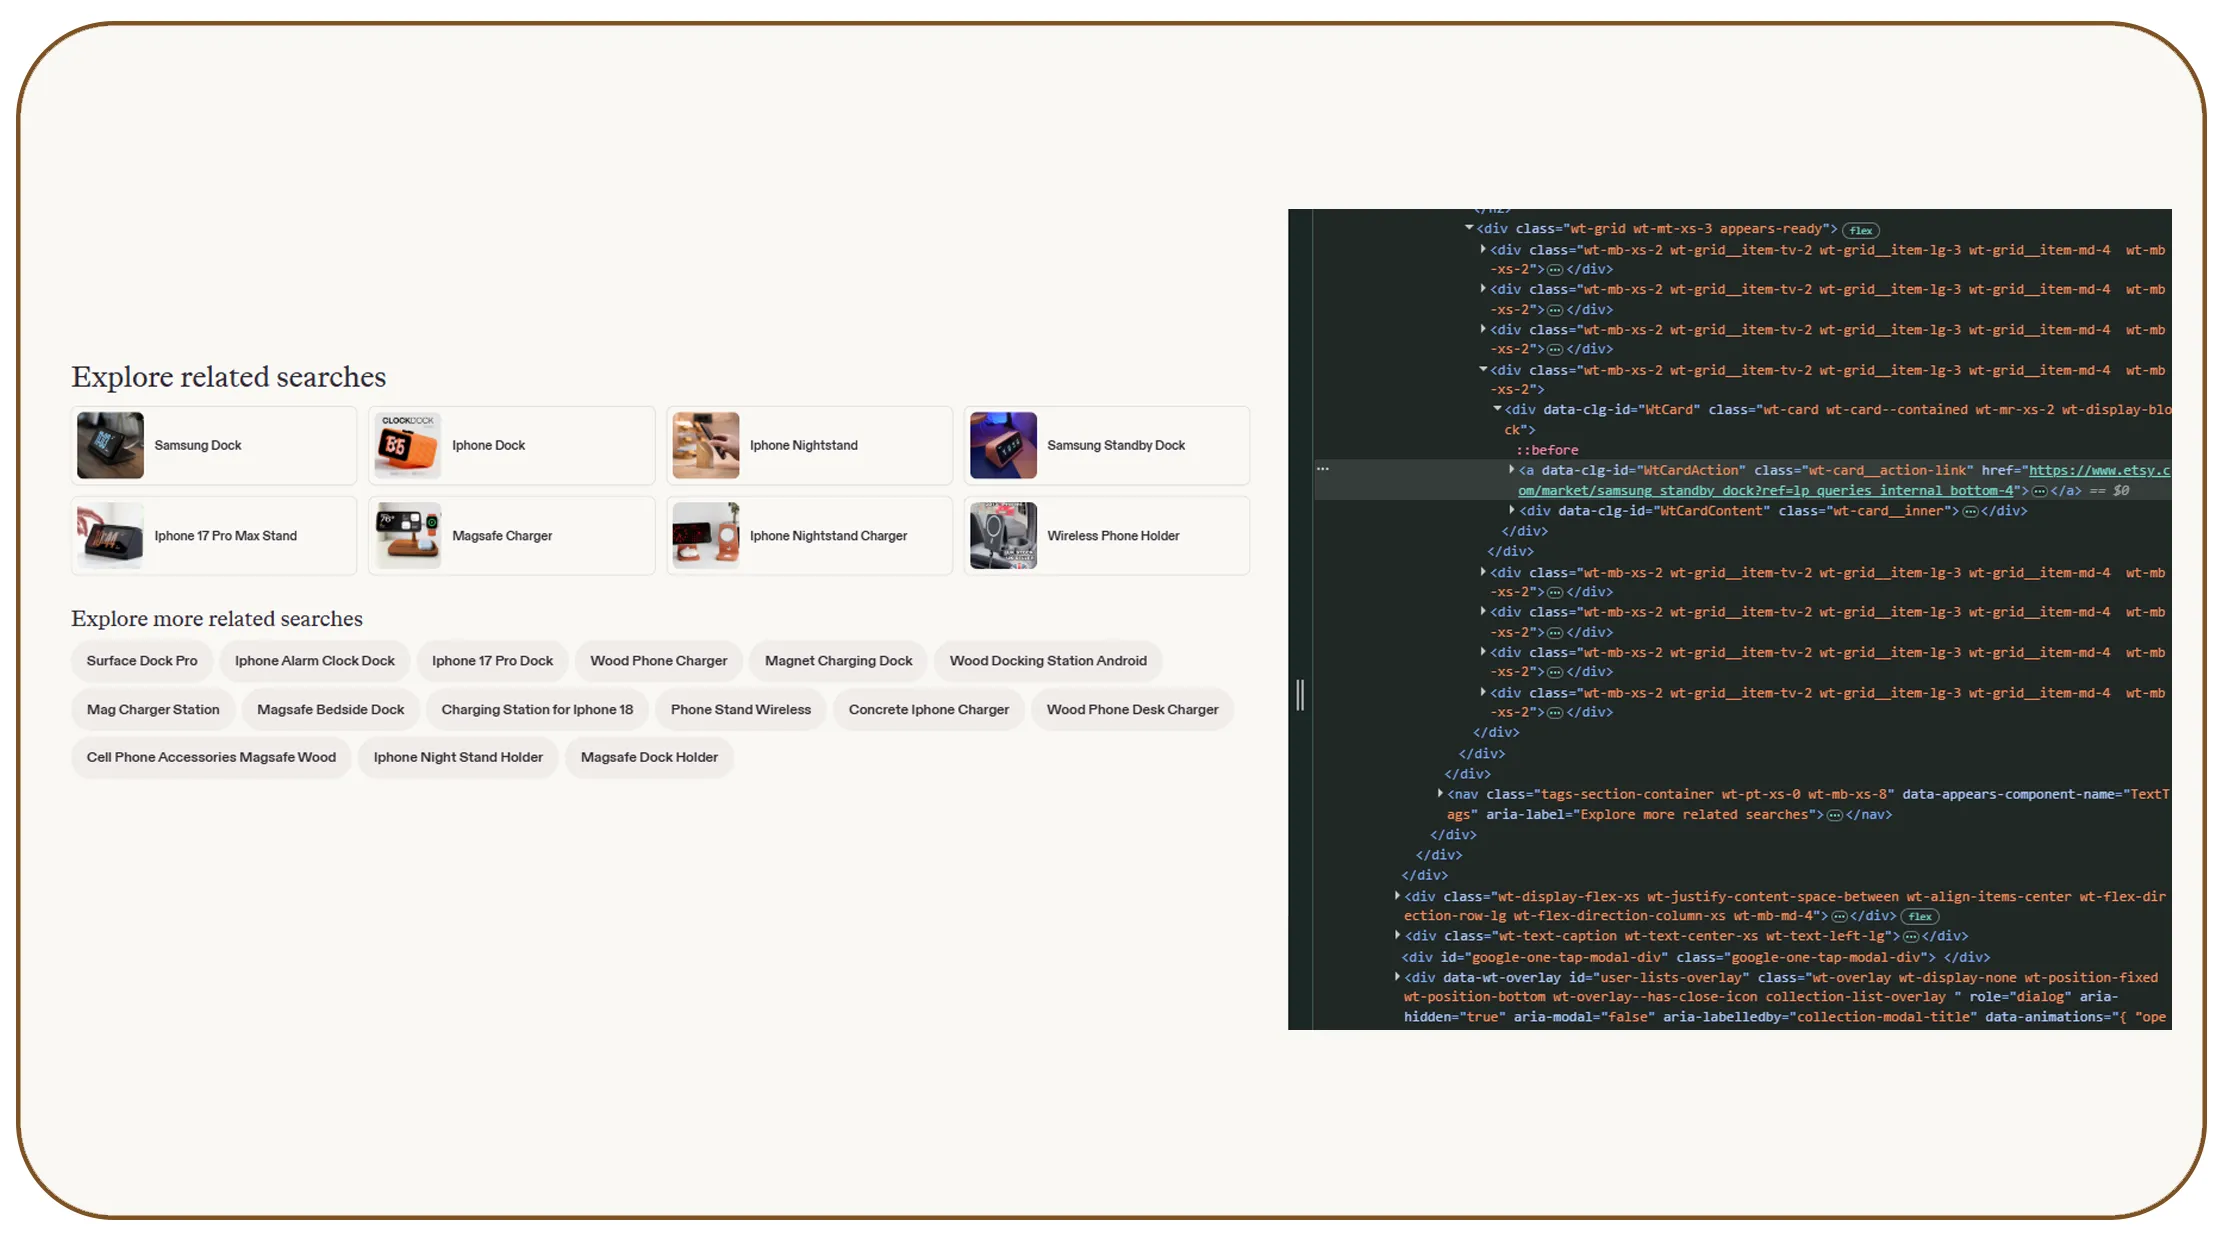Image resolution: width=2223 pixels, height=1240 pixels.
Task: Open the Iphone Dock orange clock thumbnail
Action: pyautogui.click(x=407, y=445)
